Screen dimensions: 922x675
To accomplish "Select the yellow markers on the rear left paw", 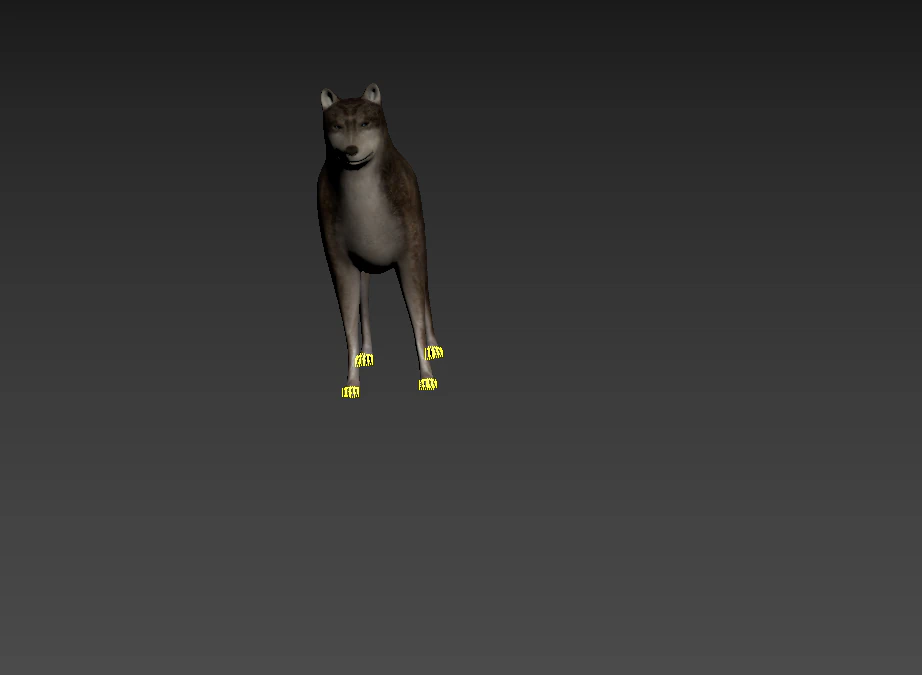I will click(434, 351).
